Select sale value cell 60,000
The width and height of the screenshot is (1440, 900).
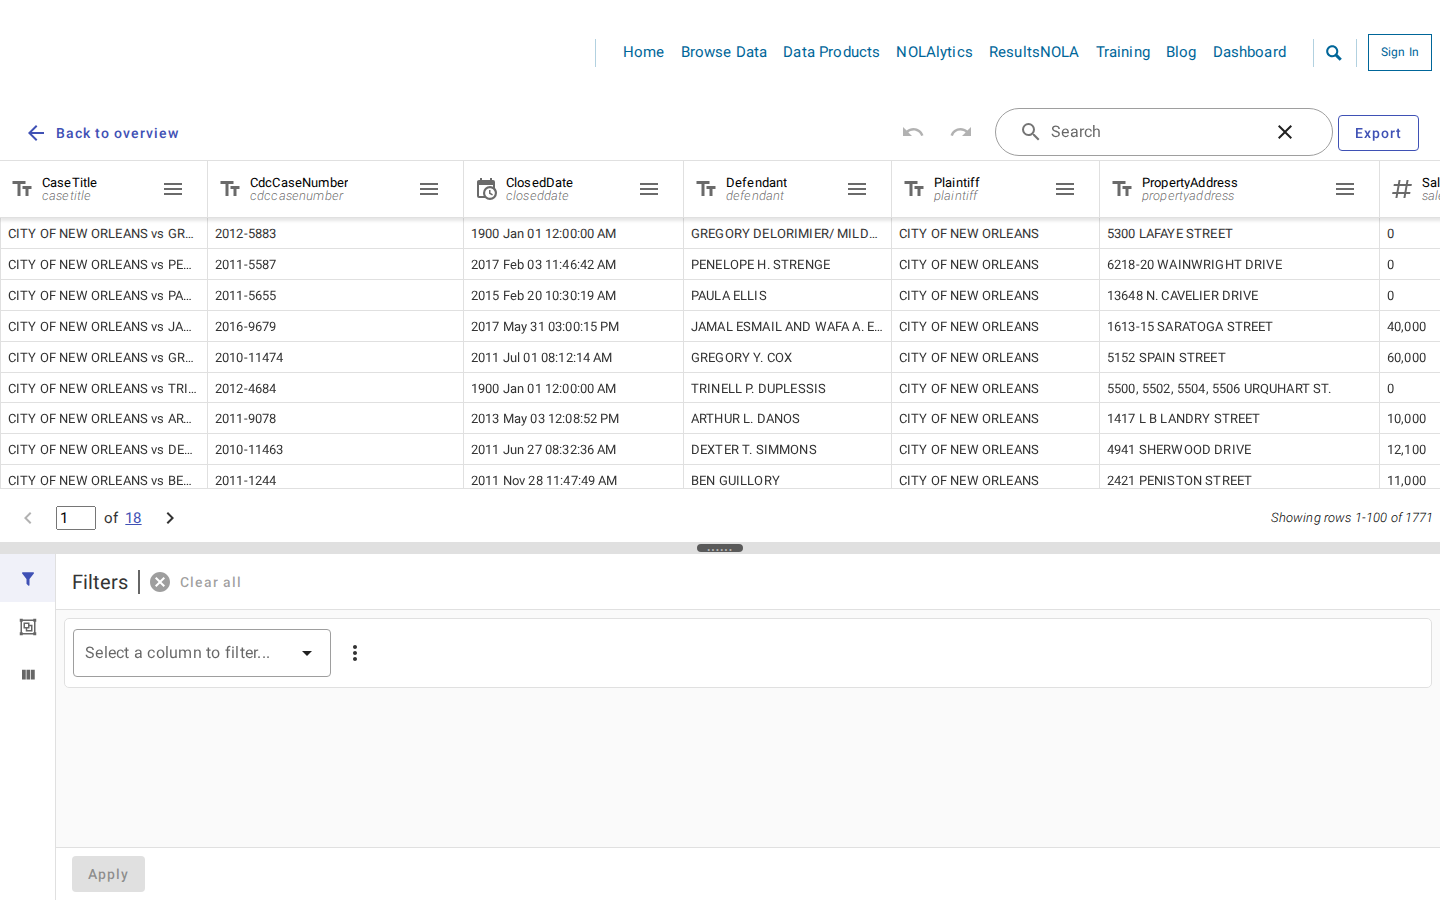tap(1410, 358)
